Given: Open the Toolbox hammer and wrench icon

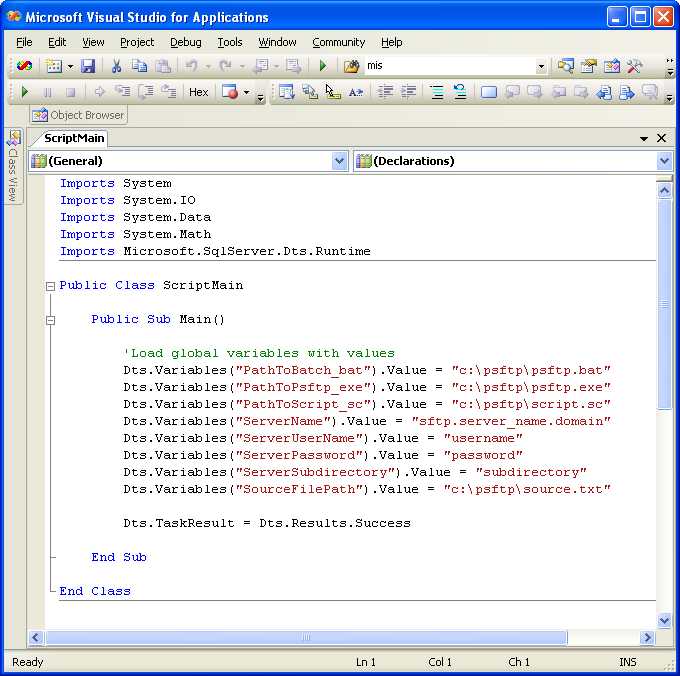Looking at the screenshot, I should [x=634, y=66].
